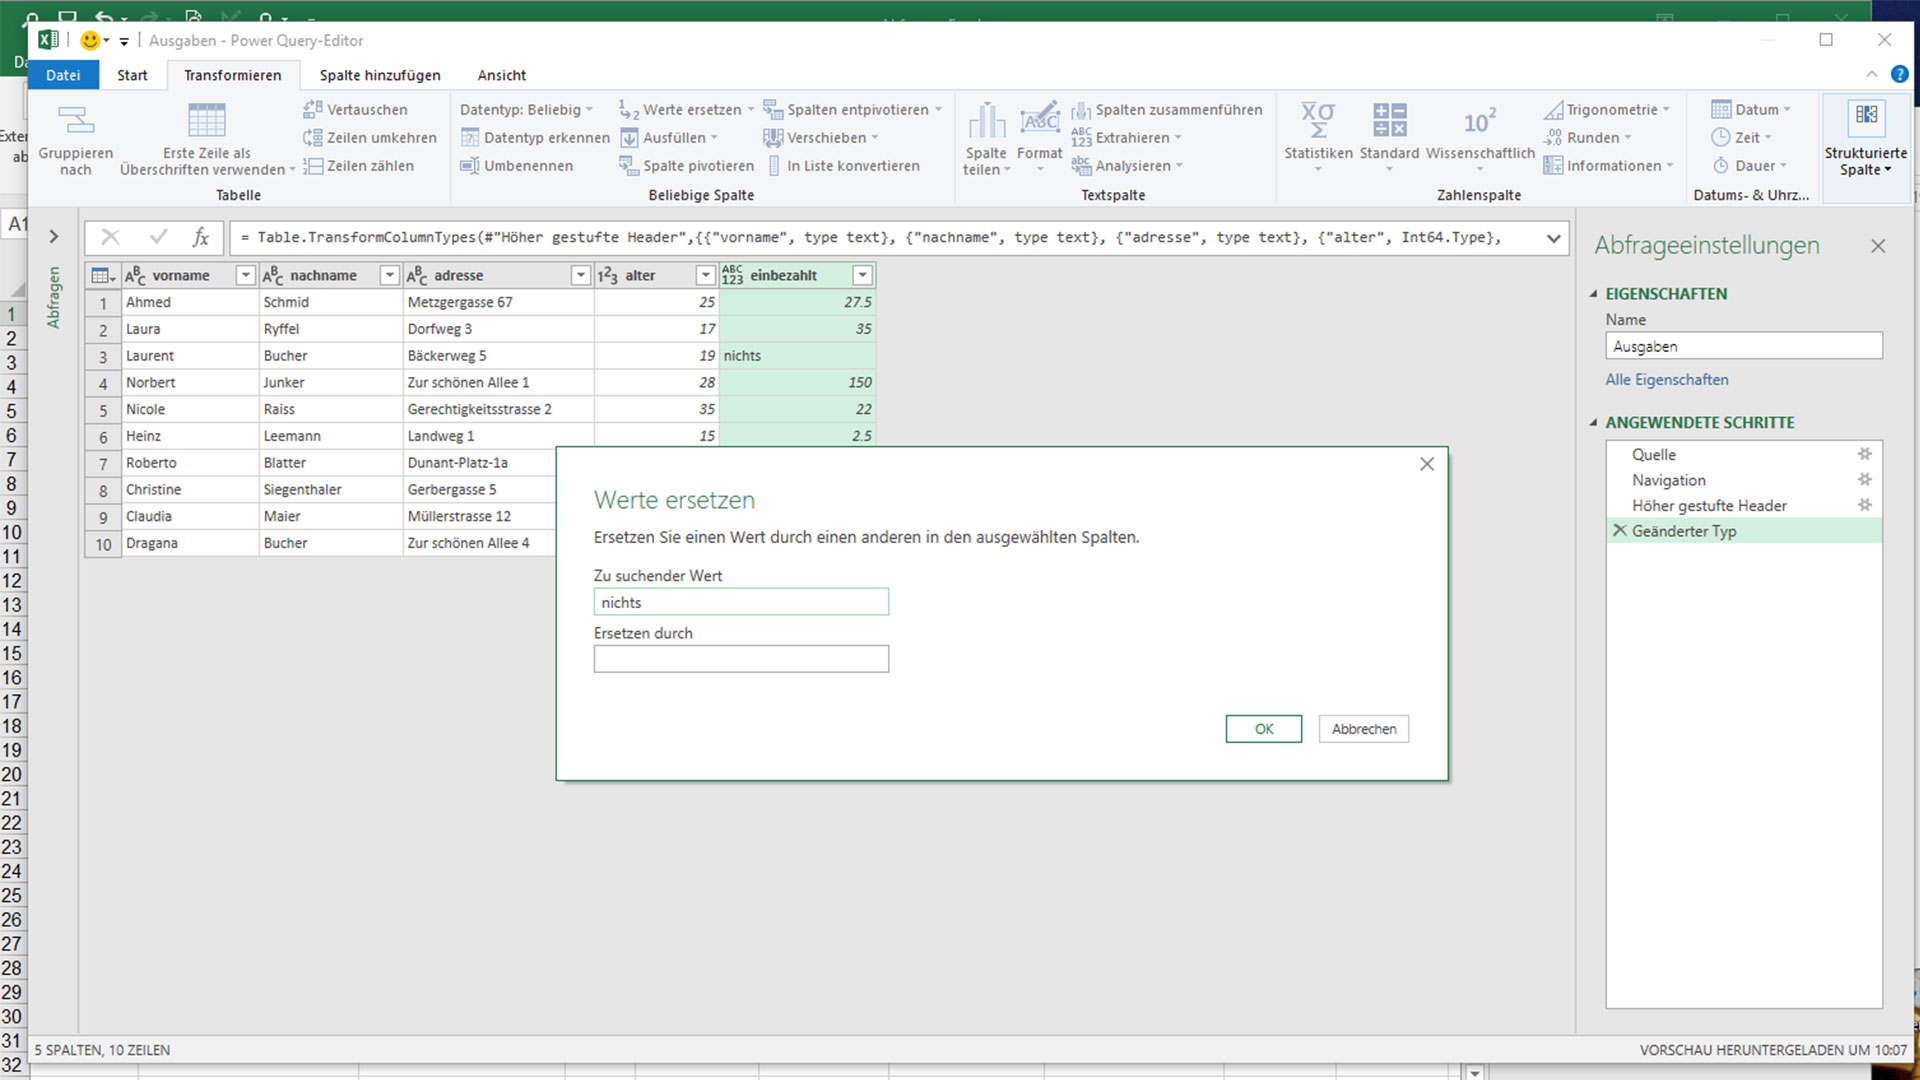This screenshot has height=1080, width=1920.
Task: Open the Ansicht ribbon tab
Action: coord(501,75)
